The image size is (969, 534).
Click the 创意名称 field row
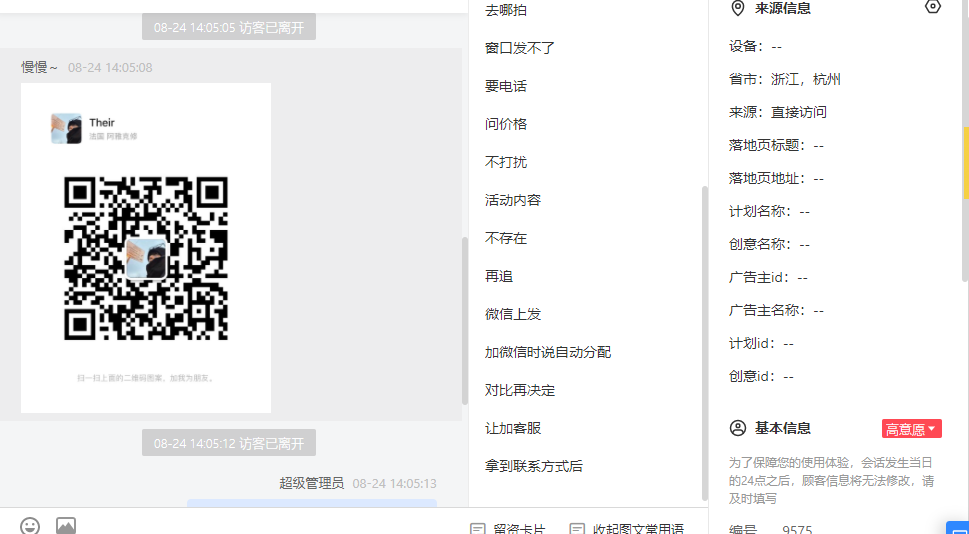coord(769,244)
